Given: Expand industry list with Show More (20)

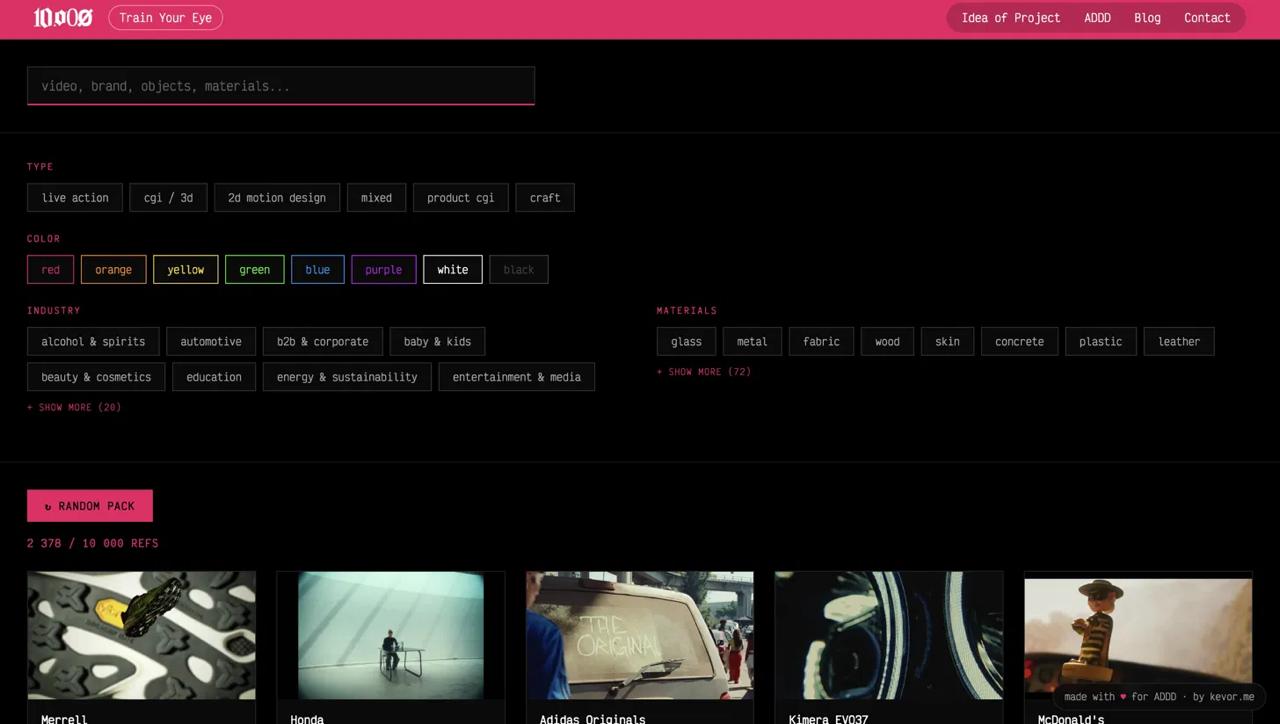Looking at the screenshot, I should (x=74, y=407).
